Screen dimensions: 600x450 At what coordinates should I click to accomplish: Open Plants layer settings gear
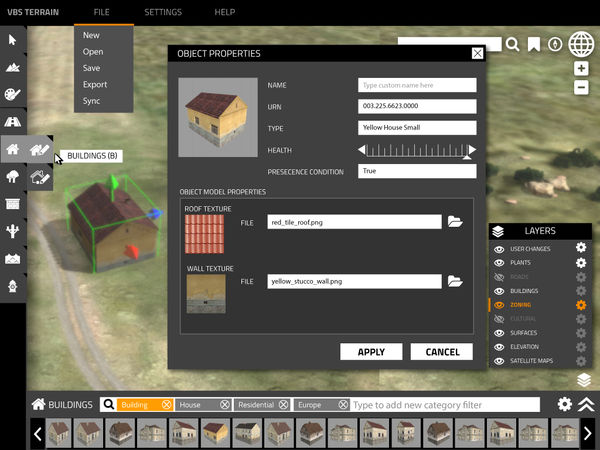tap(581, 262)
